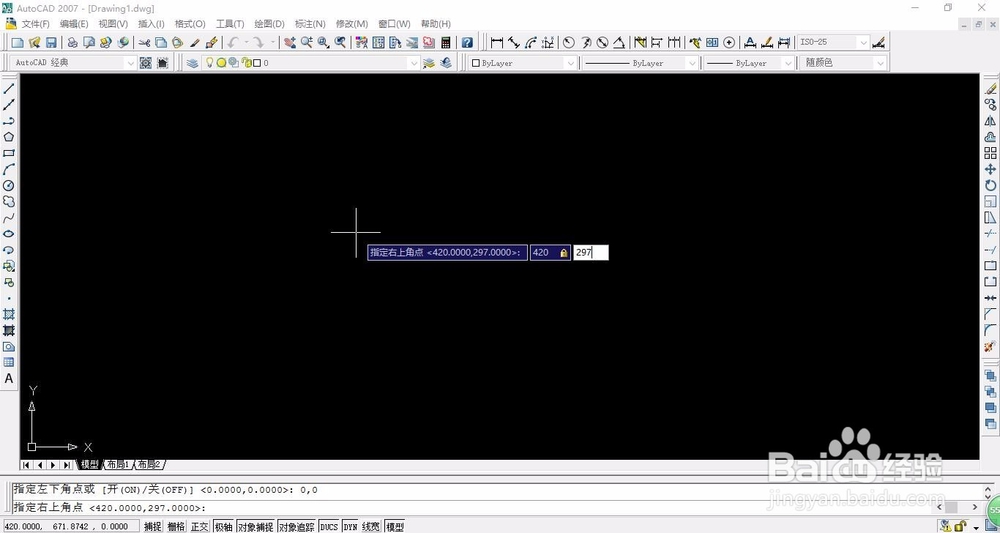Screen dimensions: 1000x533
Task: Expand the Redo history dropdown arrow
Action: pos(273,43)
